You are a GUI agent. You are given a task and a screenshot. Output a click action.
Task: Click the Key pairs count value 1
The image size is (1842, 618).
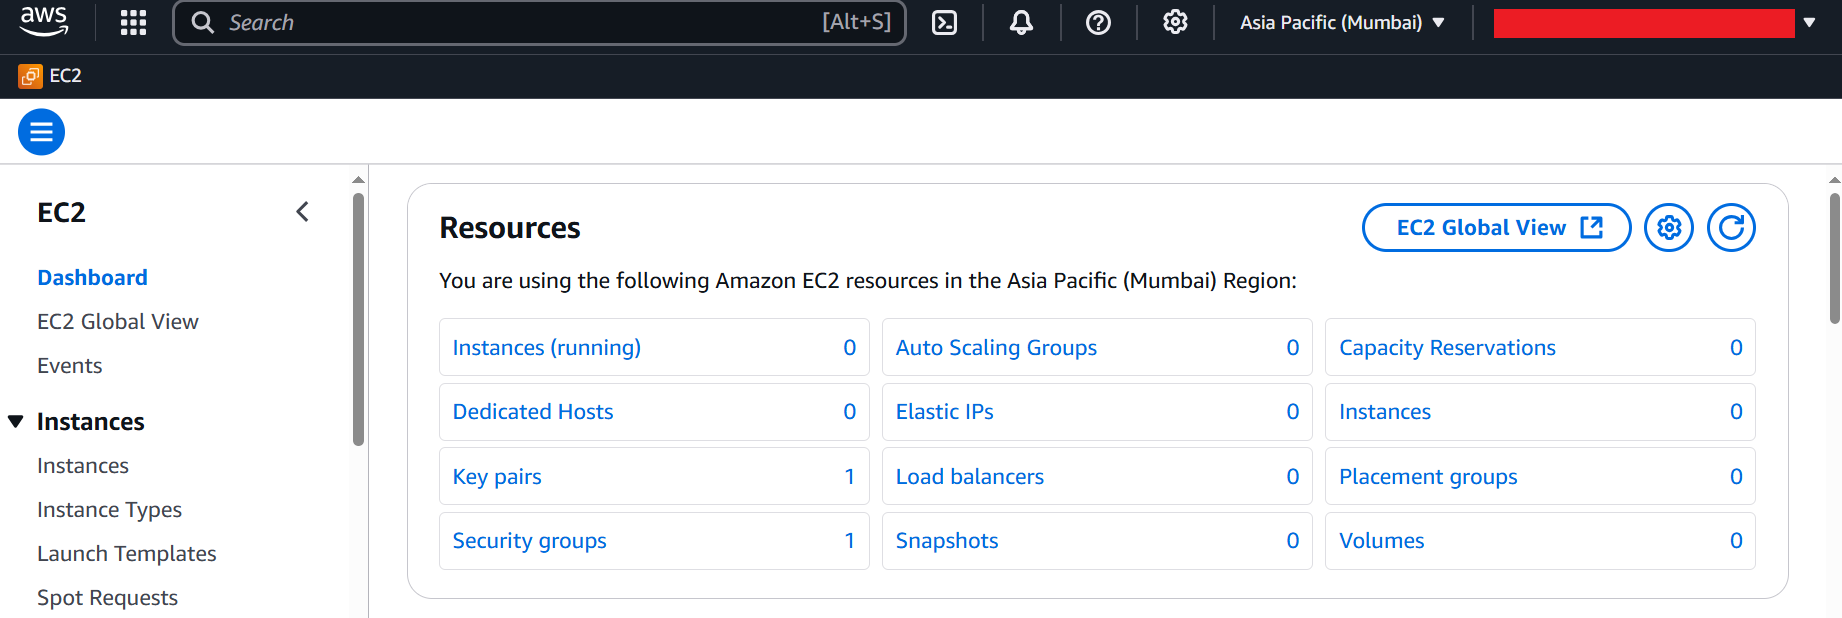coord(850,477)
